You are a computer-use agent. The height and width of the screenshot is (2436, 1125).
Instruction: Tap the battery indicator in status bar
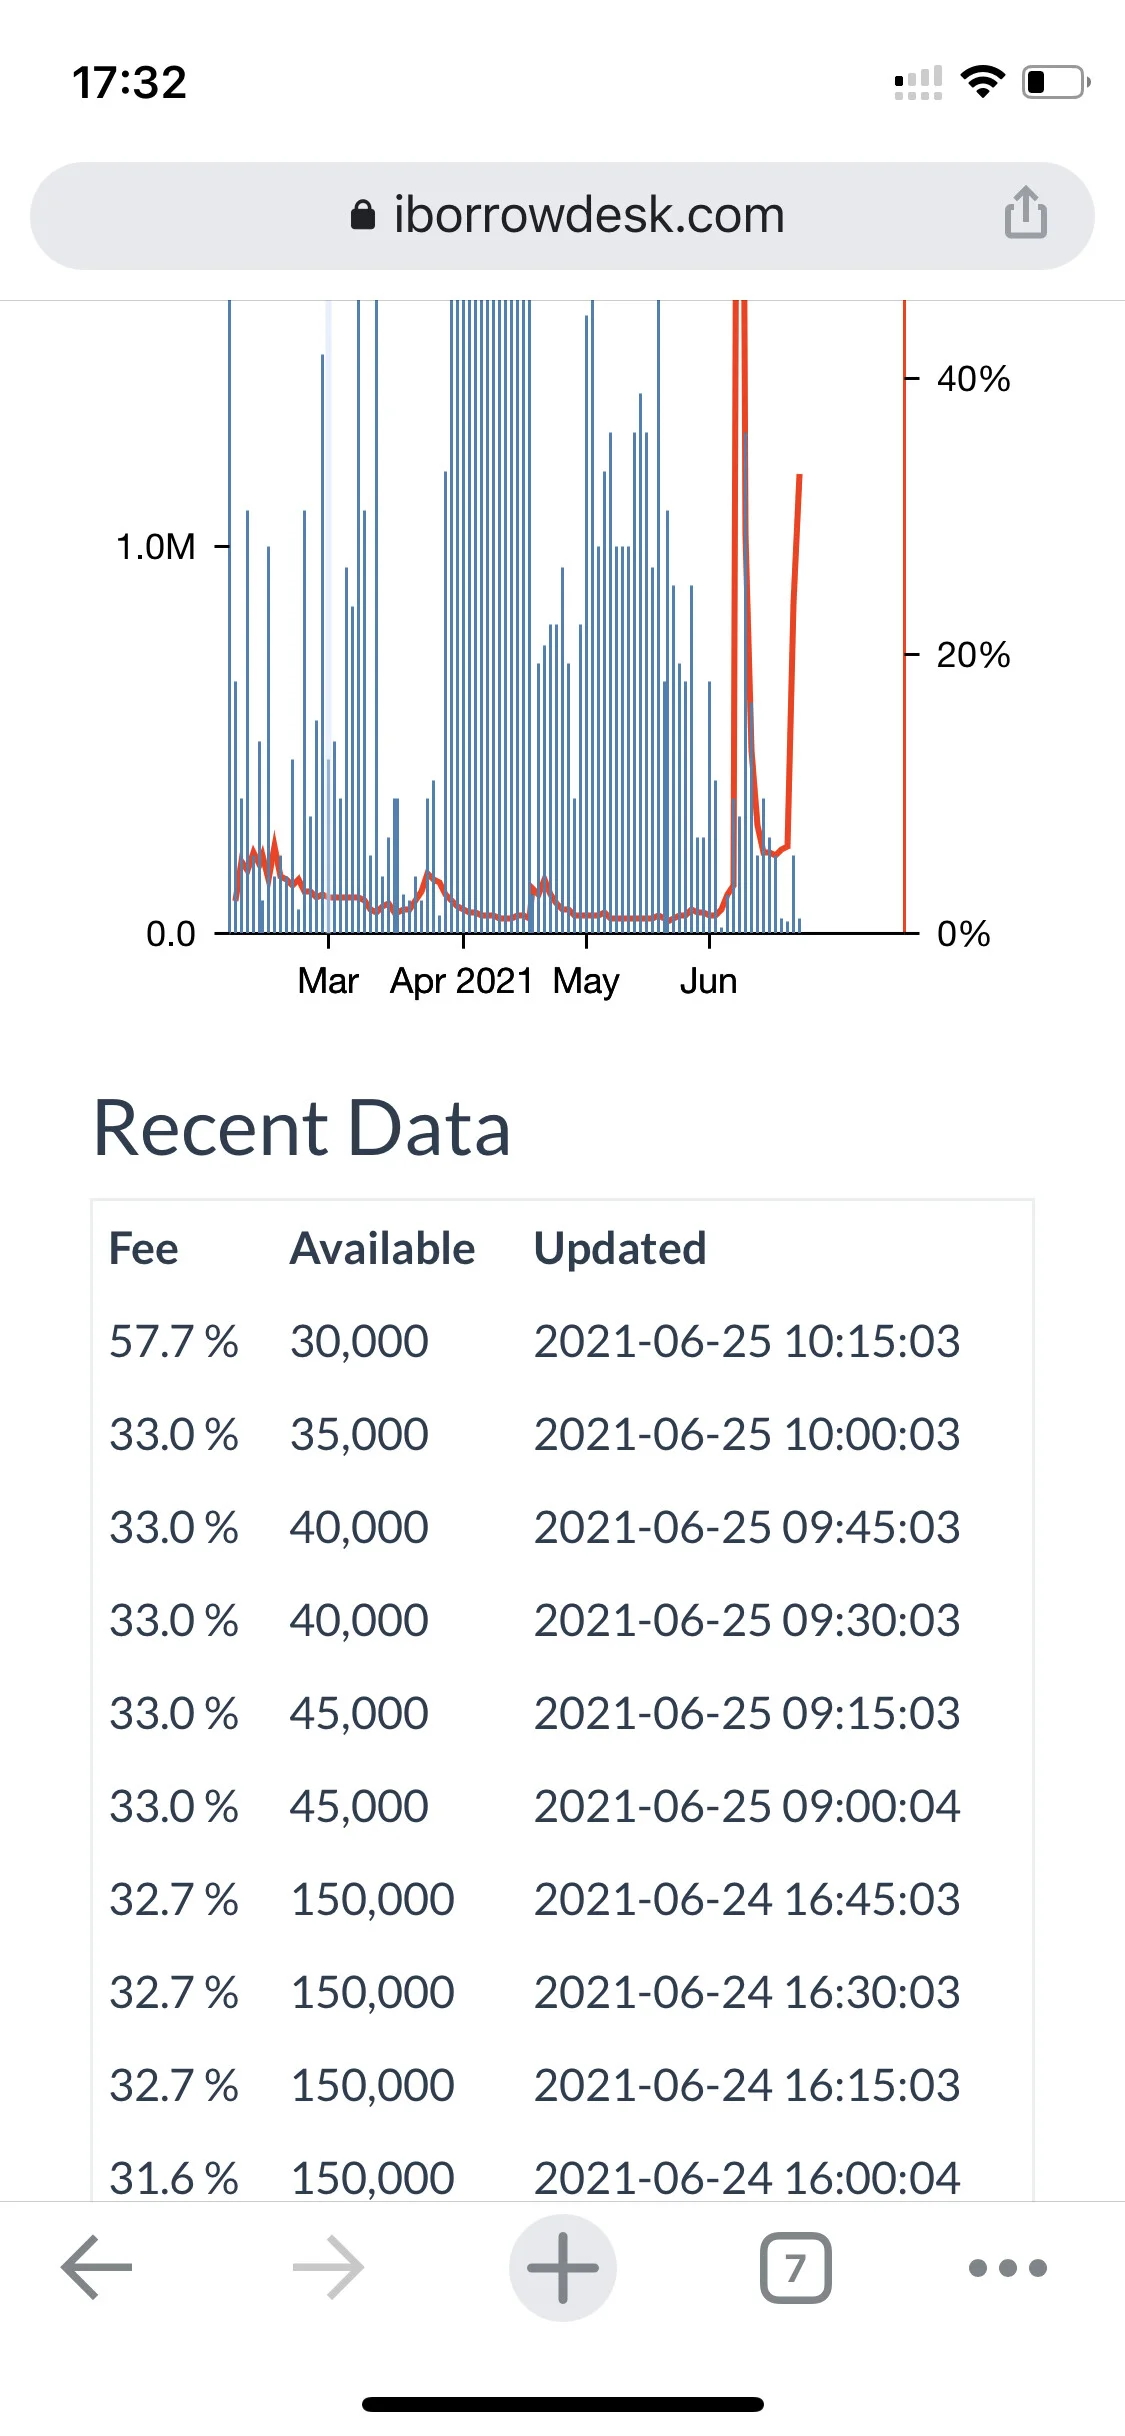(1056, 82)
